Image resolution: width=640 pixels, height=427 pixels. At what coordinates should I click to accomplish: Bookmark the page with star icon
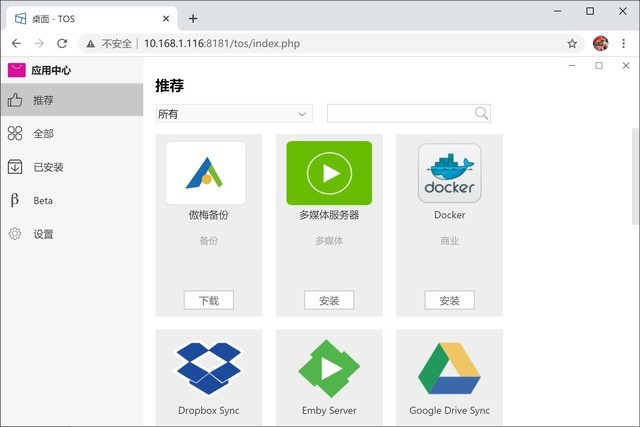[x=572, y=43]
